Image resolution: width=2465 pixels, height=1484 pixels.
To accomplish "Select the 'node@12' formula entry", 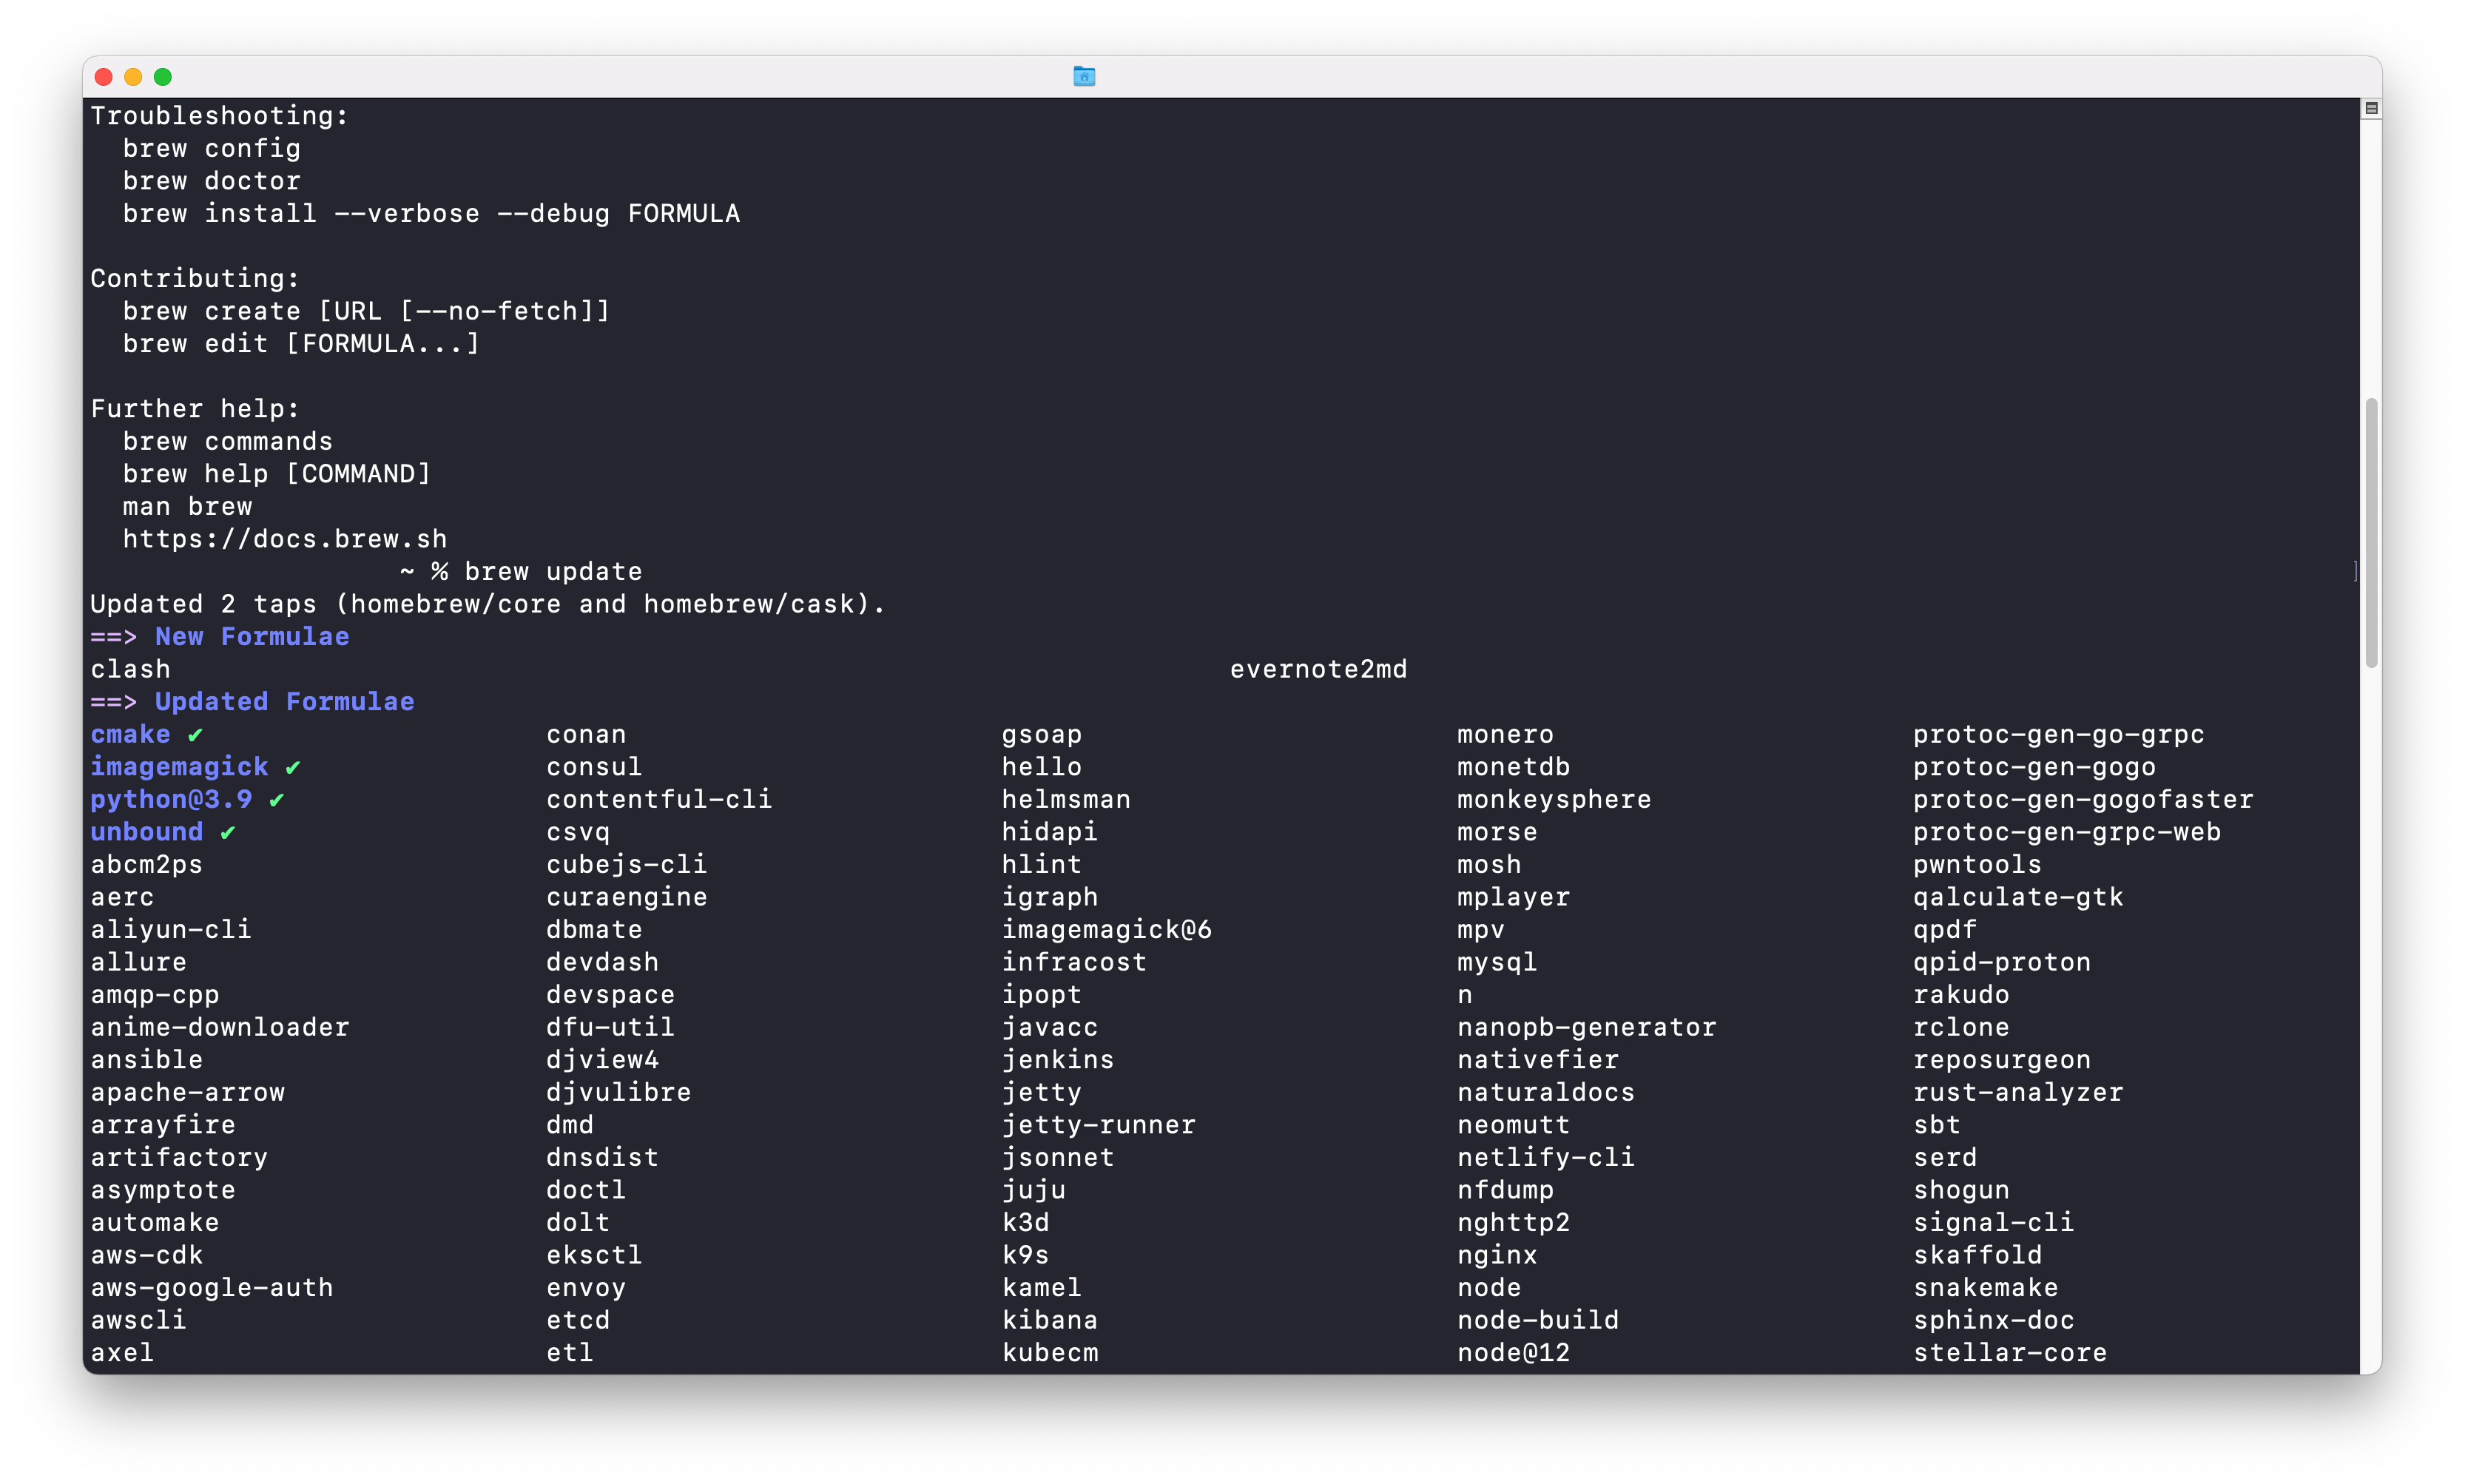I will tap(1513, 1353).
